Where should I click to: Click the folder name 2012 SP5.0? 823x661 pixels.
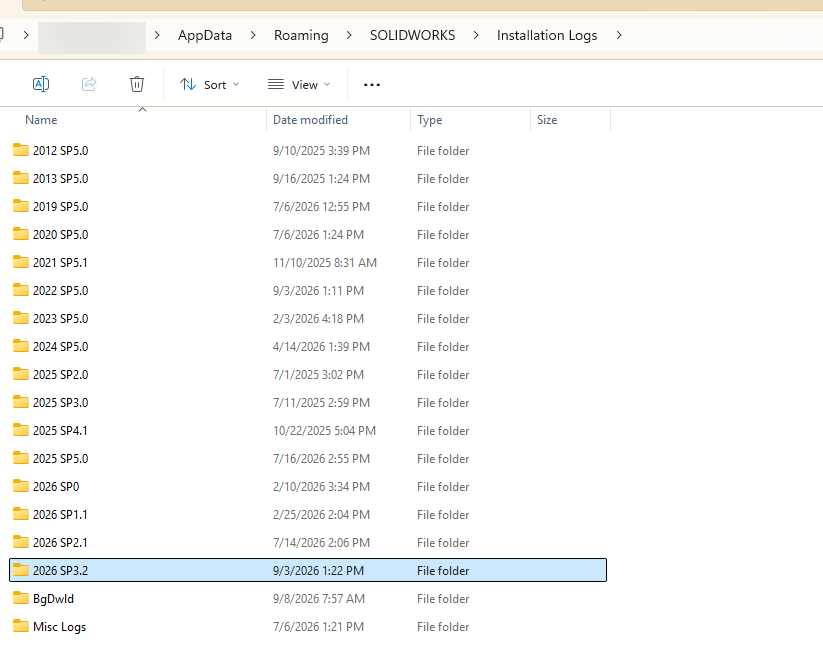click(x=60, y=151)
